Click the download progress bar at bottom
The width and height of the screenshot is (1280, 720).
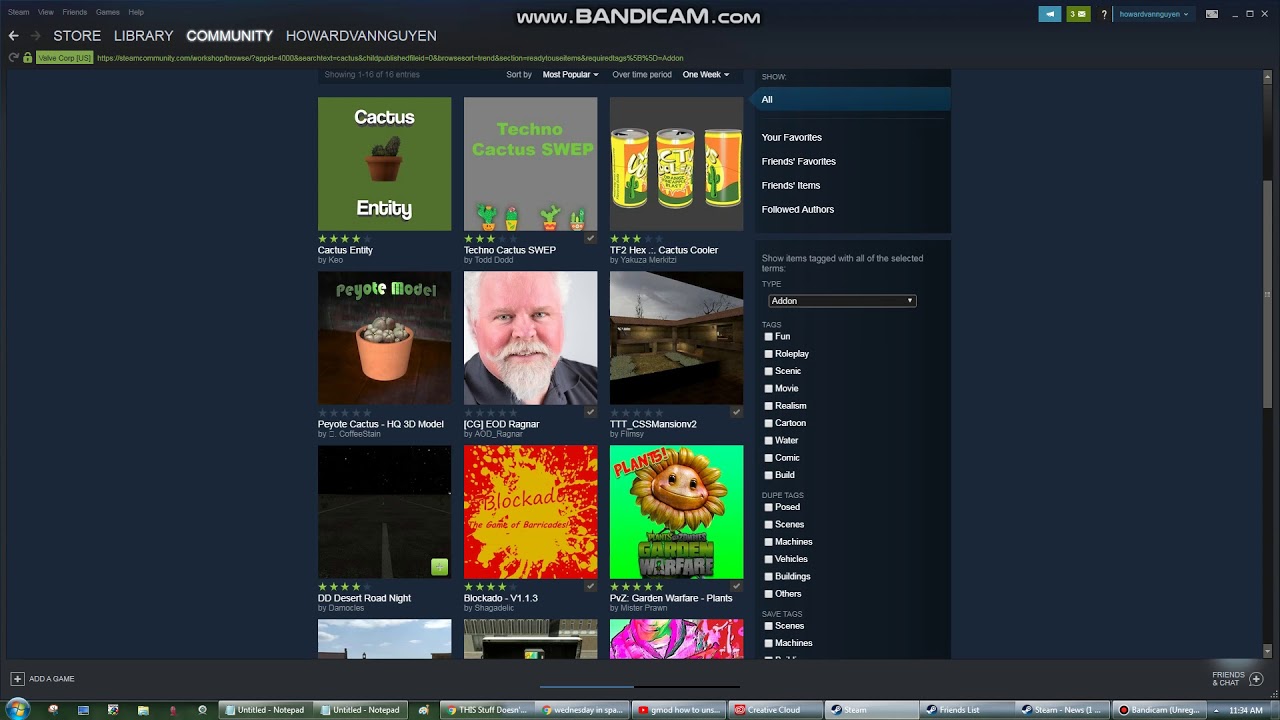coord(640,687)
